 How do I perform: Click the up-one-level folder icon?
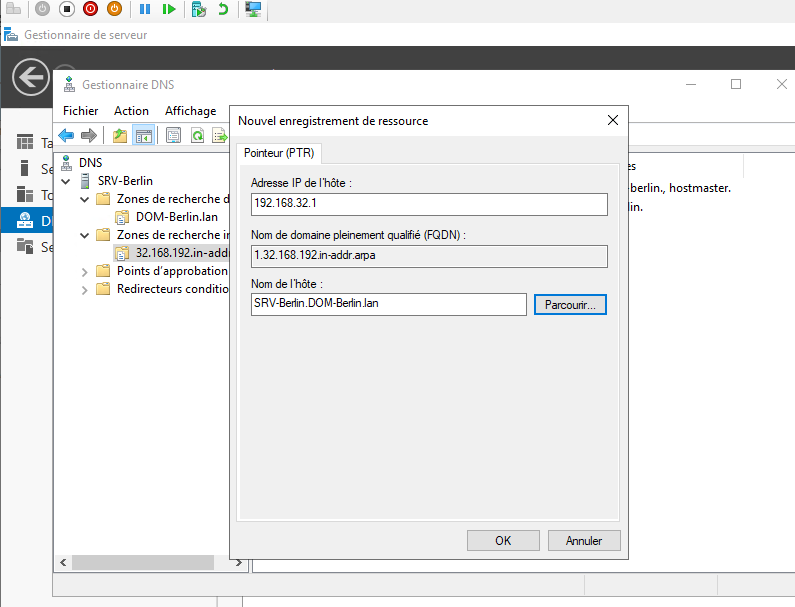click(120, 136)
